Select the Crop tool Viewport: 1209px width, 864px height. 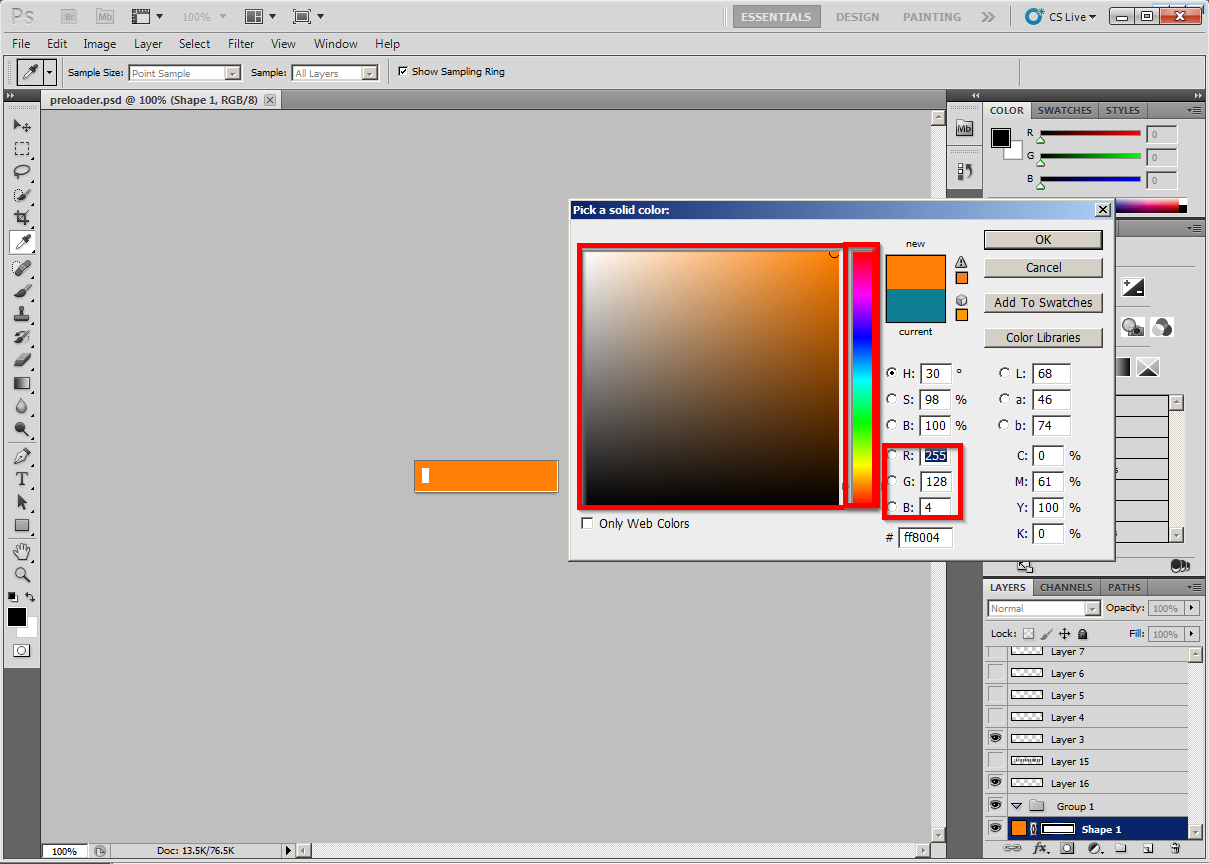pyautogui.click(x=22, y=218)
